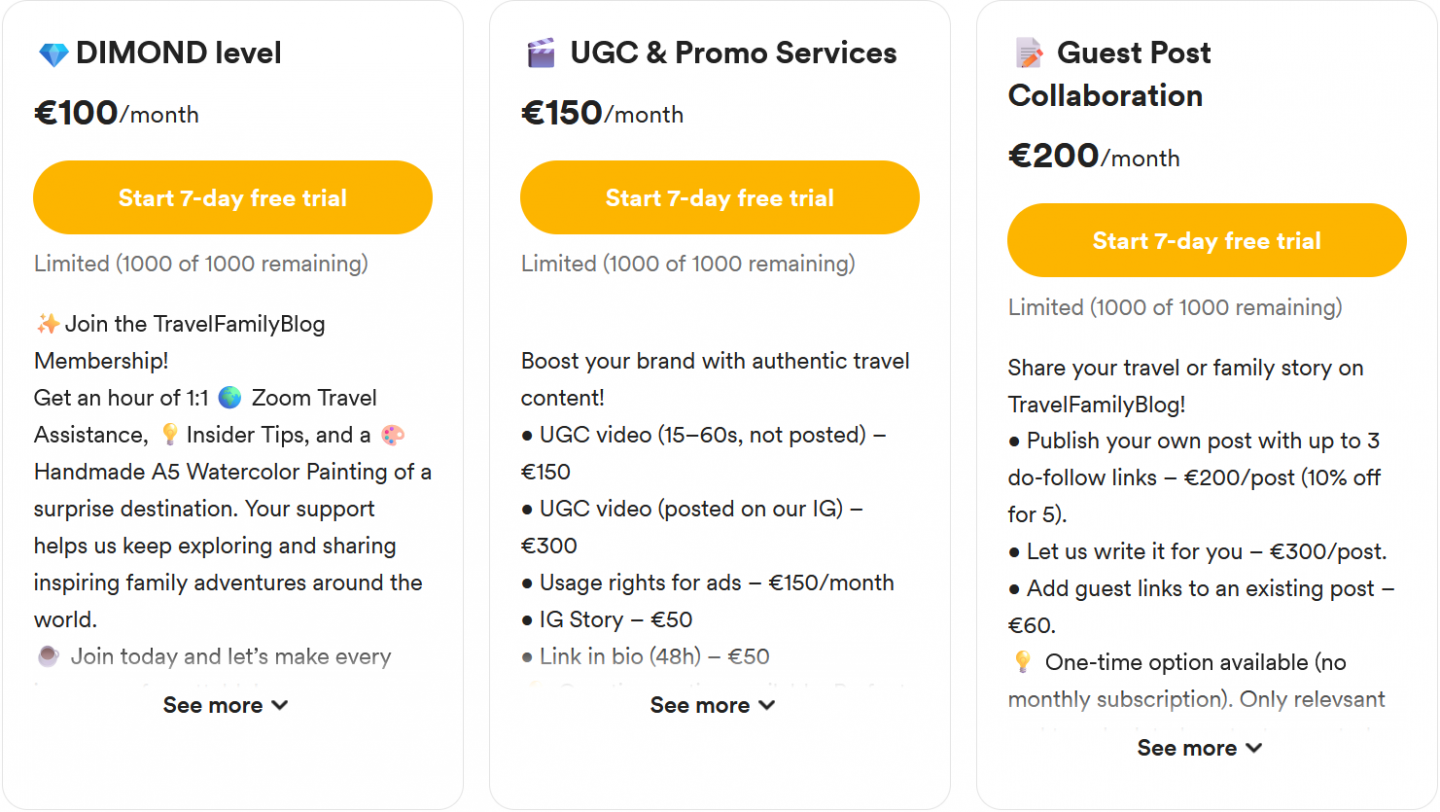Click the sparkles emoji before Join the TravelFamilyBlog

coord(47,324)
